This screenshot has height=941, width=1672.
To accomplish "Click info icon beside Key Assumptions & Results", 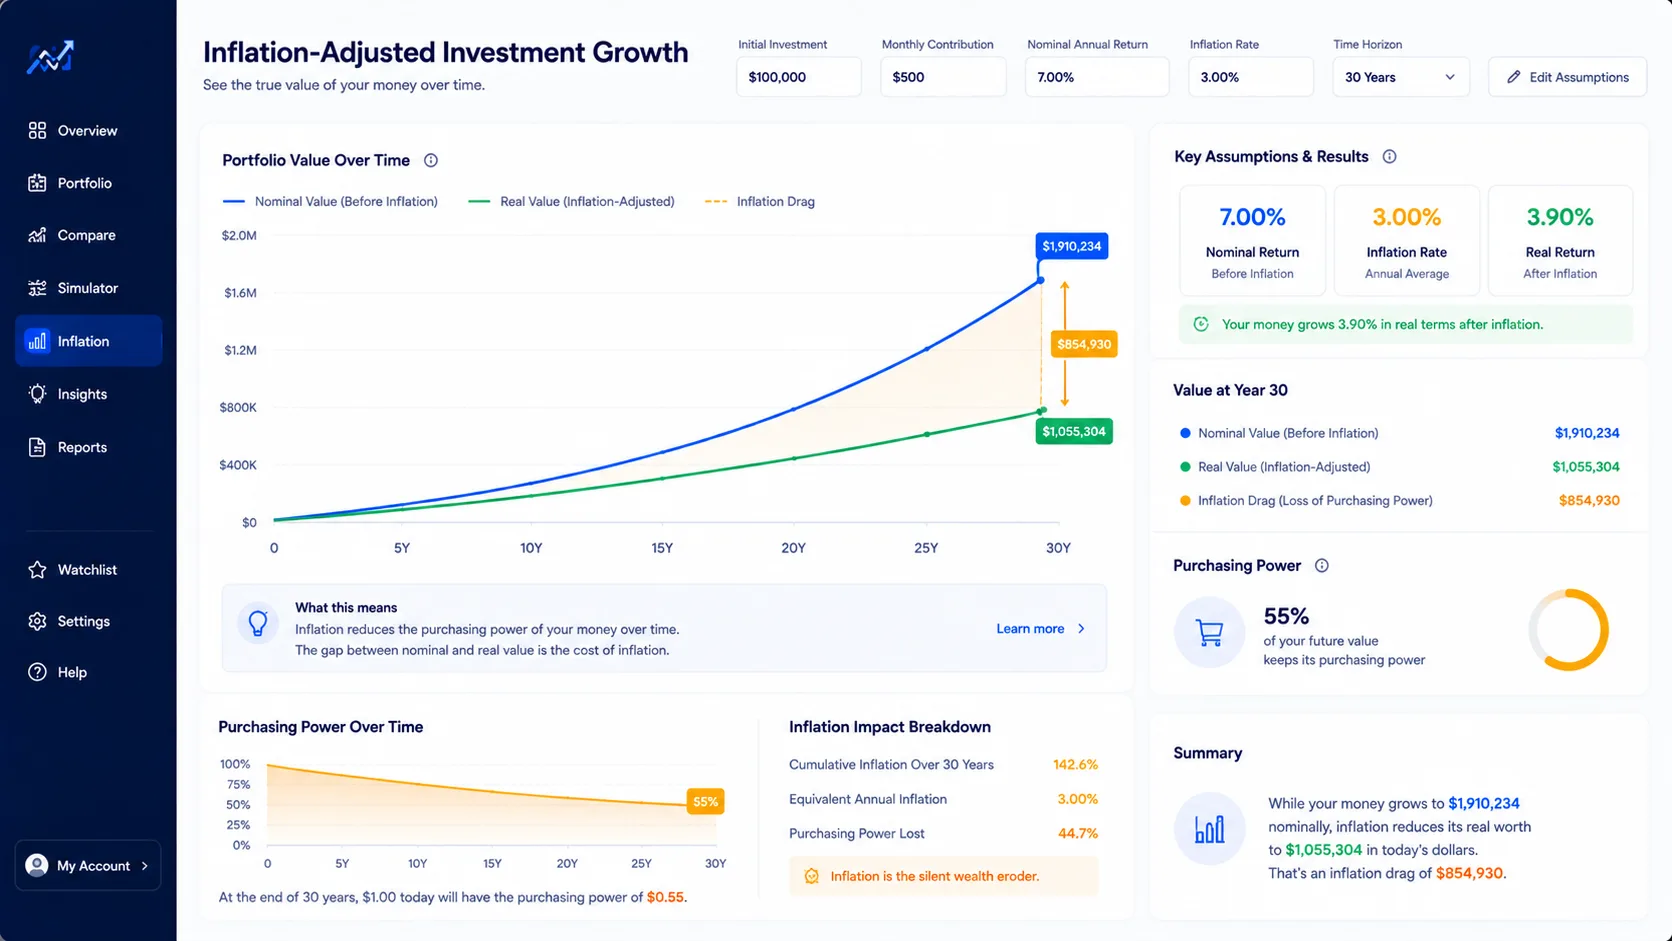I will [1389, 156].
